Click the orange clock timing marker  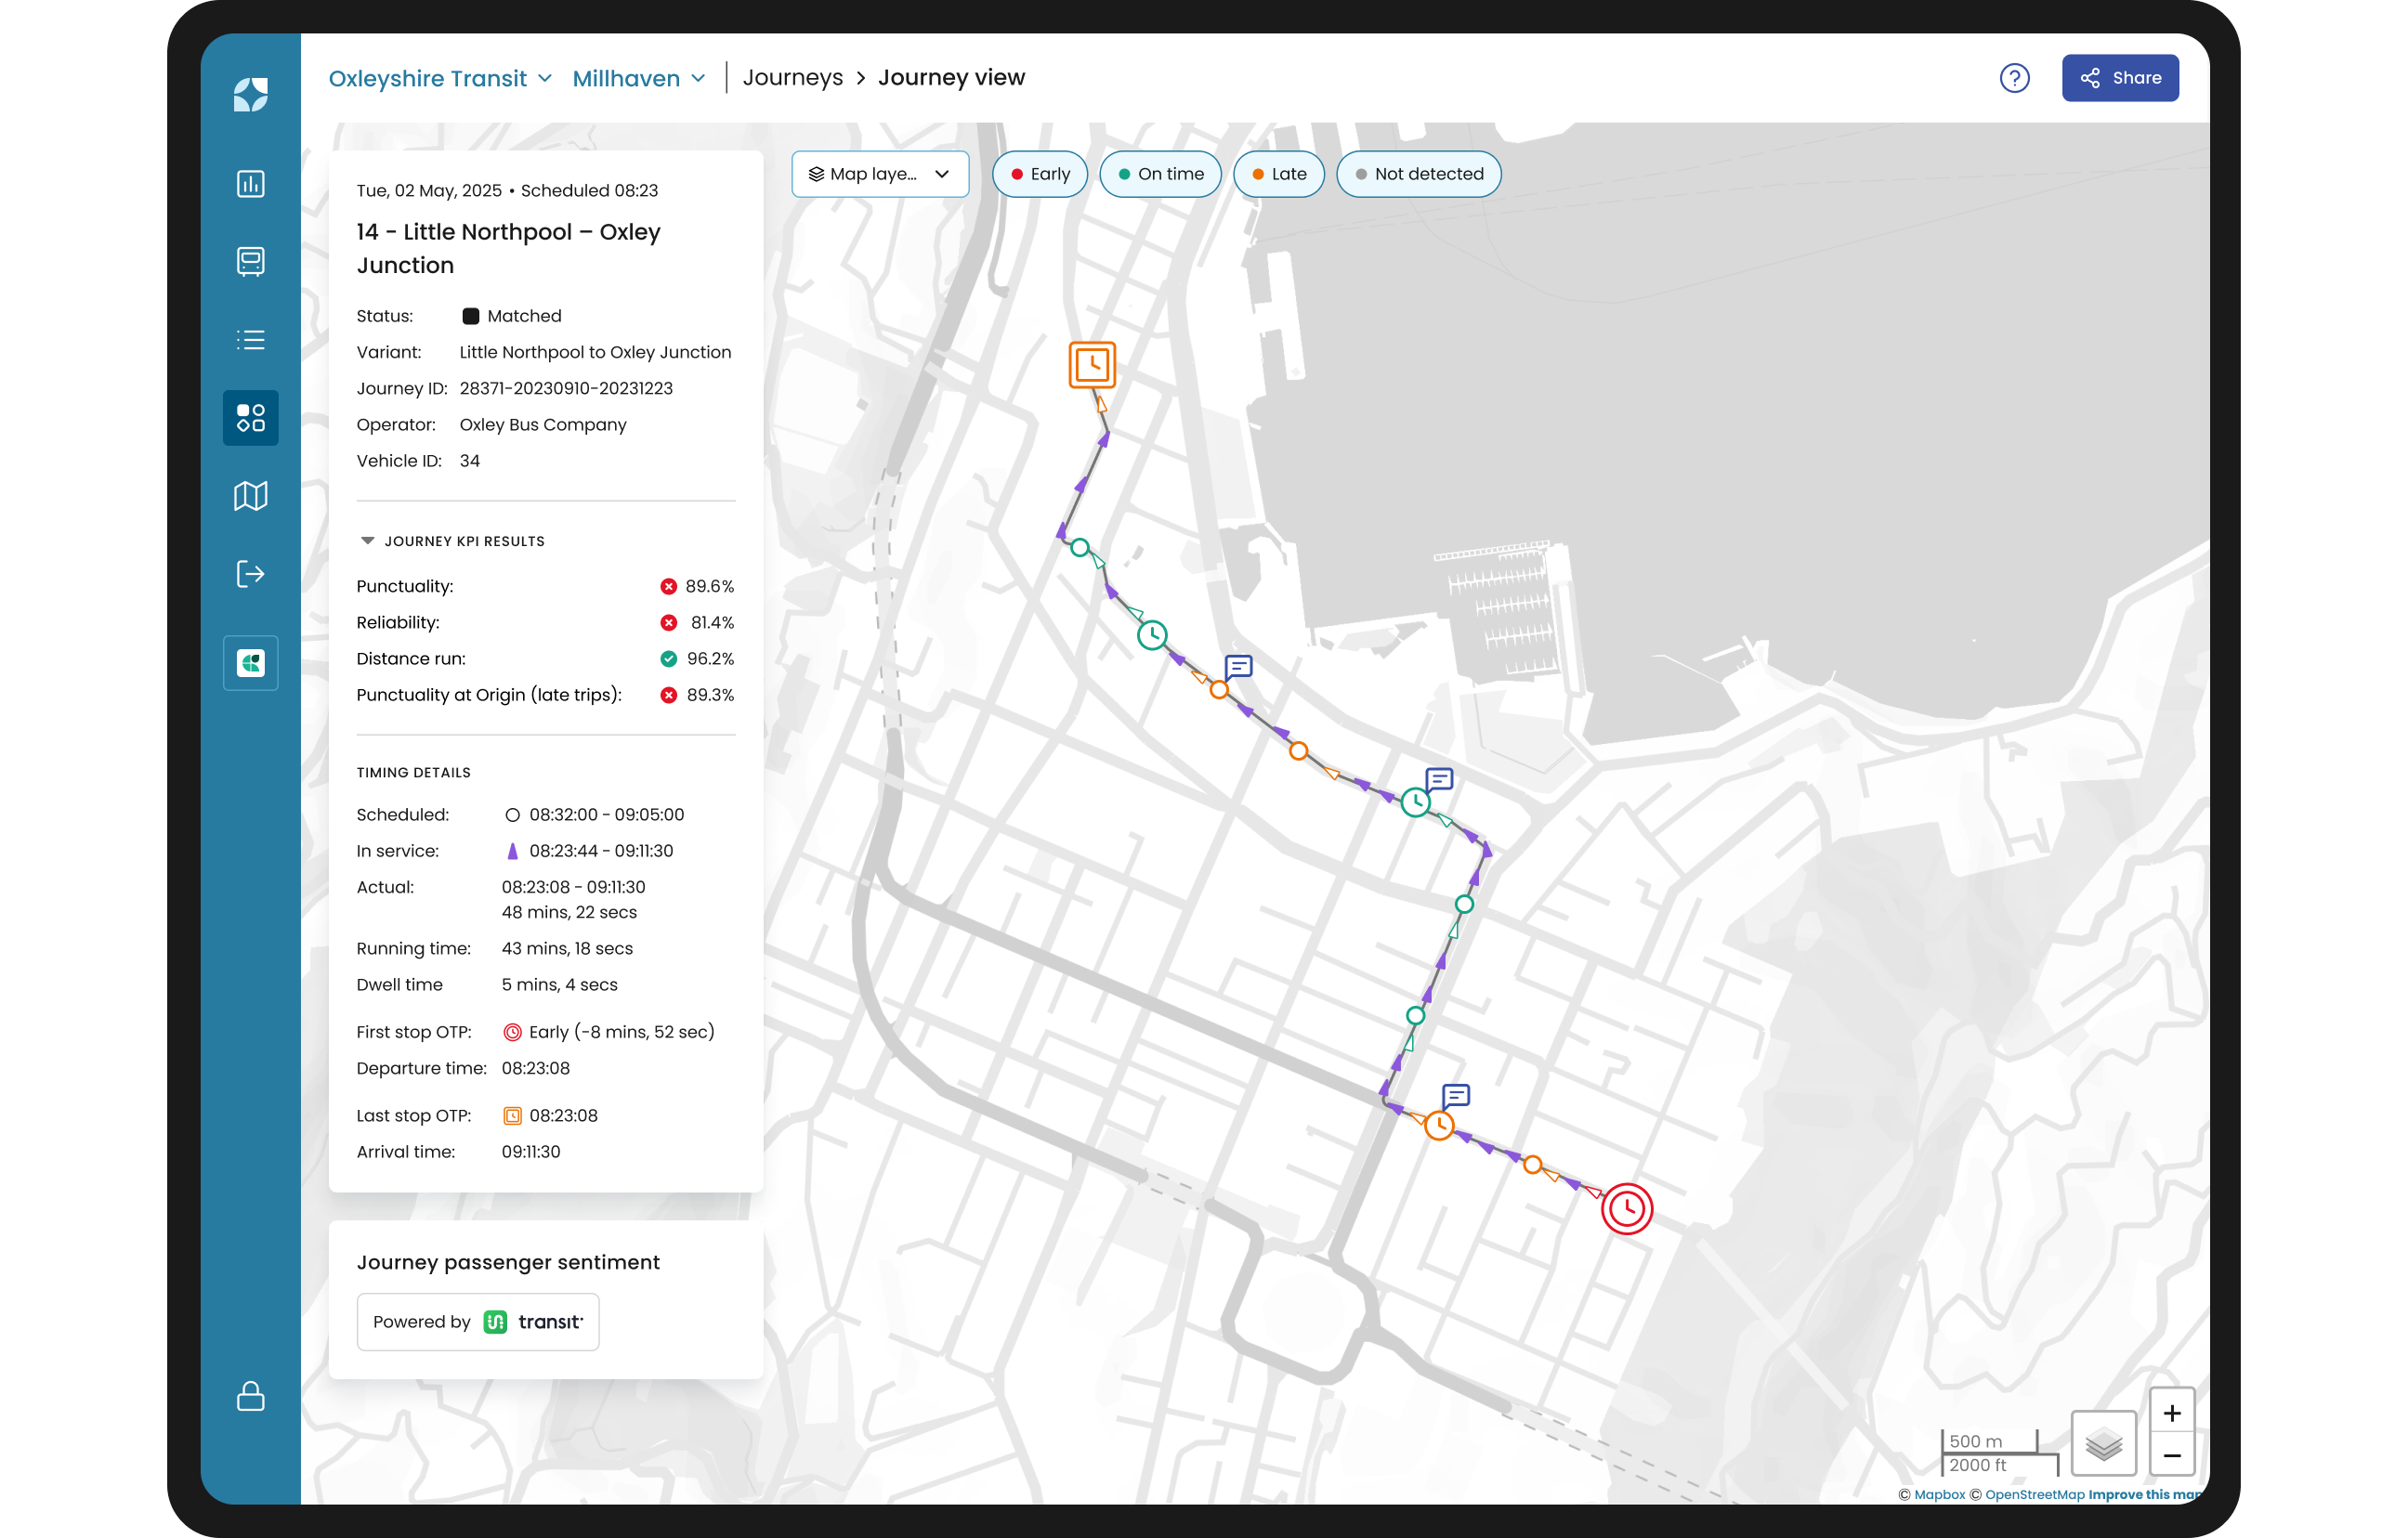coord(1439,1125)
